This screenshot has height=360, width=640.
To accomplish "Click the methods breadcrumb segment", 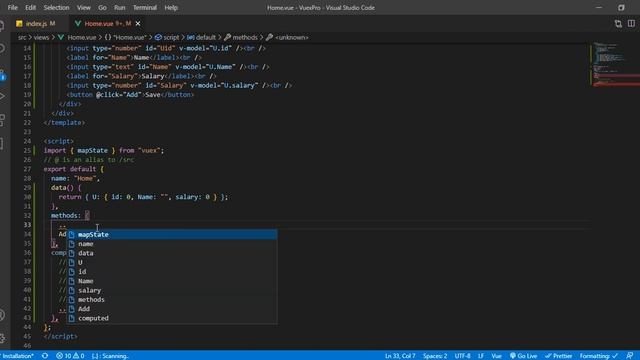I will [x=245, y=37].
